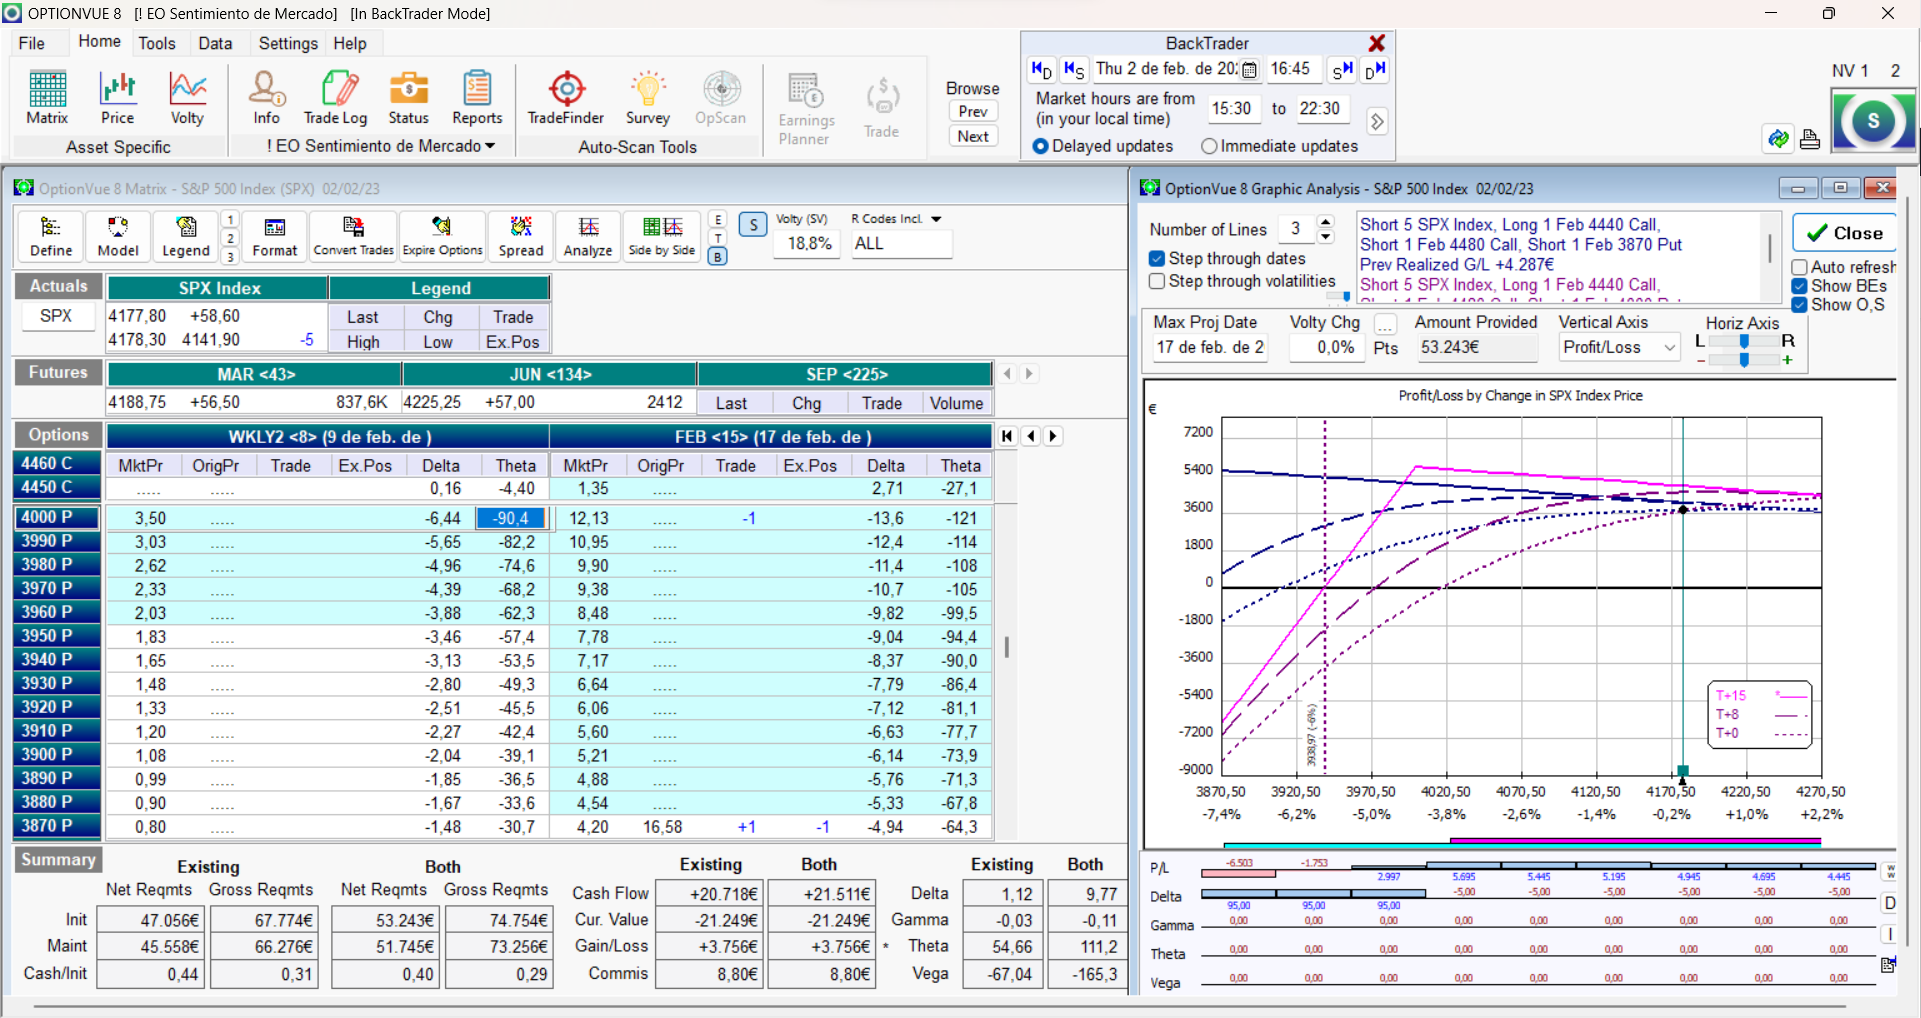Screen dimensions: 1921x1018
Task: Step BackTrader forward one day
Action: [1375, 69]
